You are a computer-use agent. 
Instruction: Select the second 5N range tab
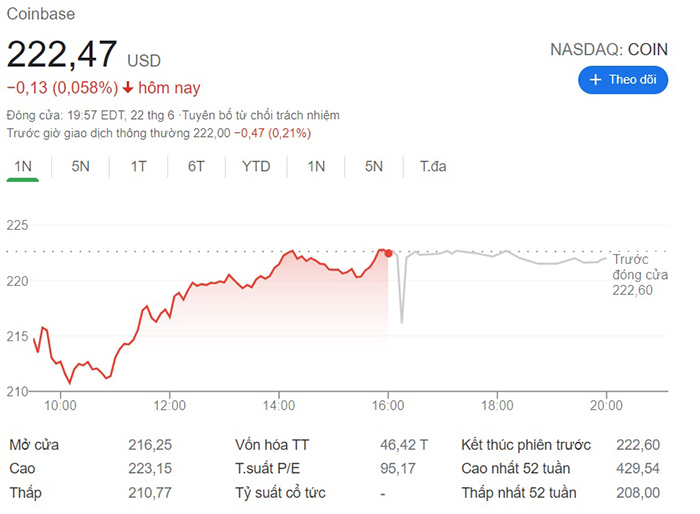pos(374,167)
